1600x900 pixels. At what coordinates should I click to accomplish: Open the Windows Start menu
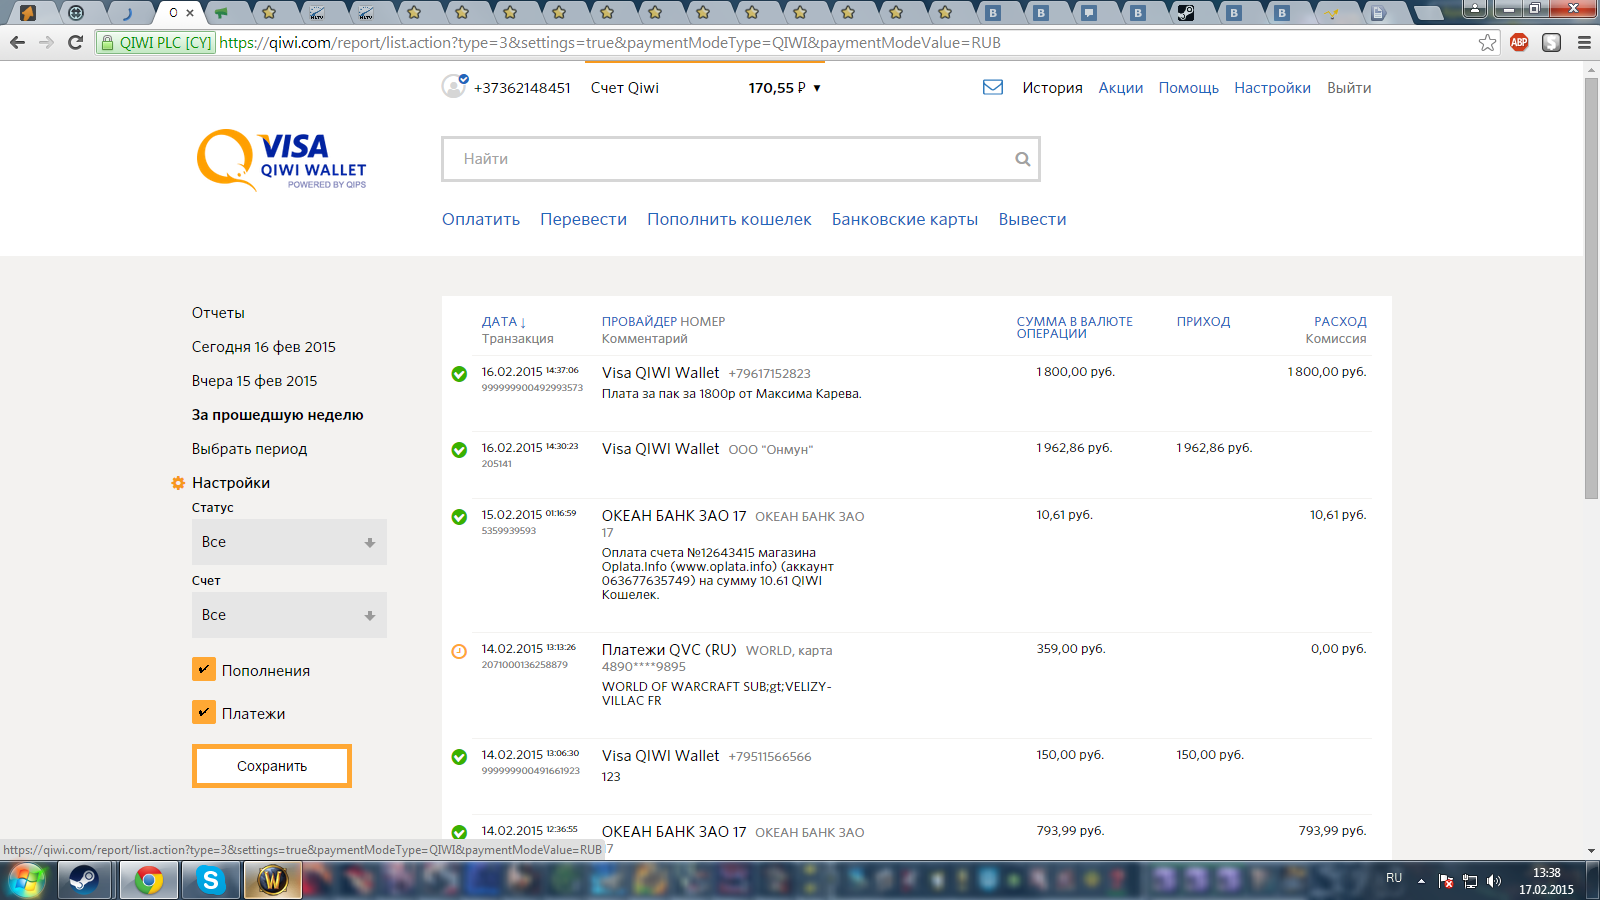click(x=26, y=881)
